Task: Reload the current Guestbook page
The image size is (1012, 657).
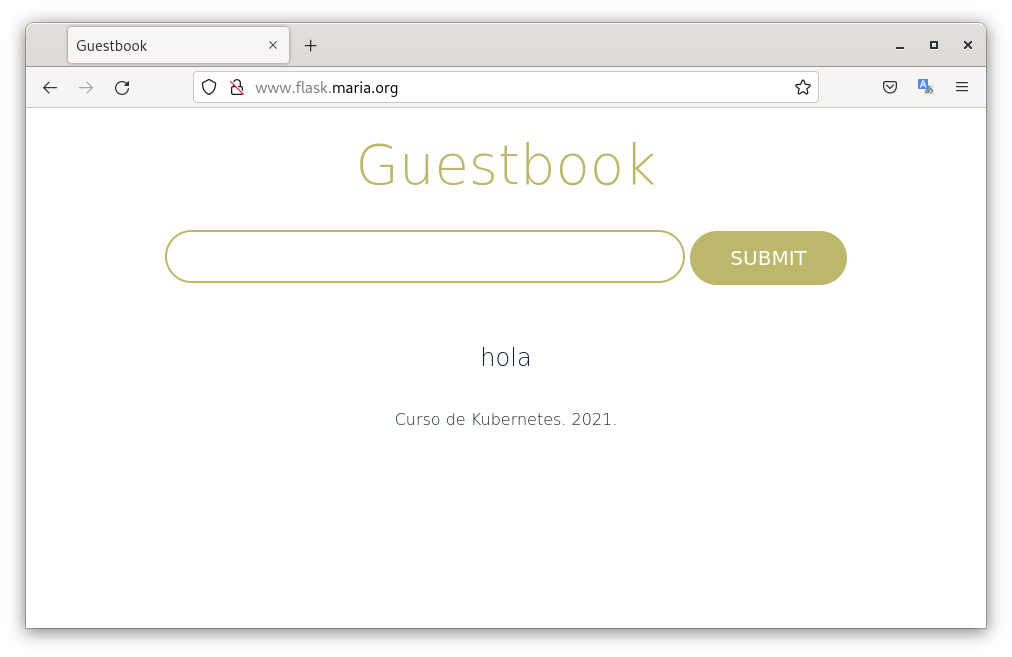Action: point(122,88)
